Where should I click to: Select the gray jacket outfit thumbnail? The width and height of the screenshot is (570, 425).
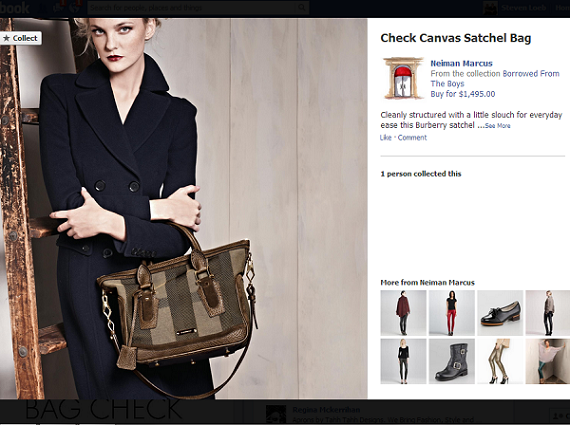tap(547, 313)
